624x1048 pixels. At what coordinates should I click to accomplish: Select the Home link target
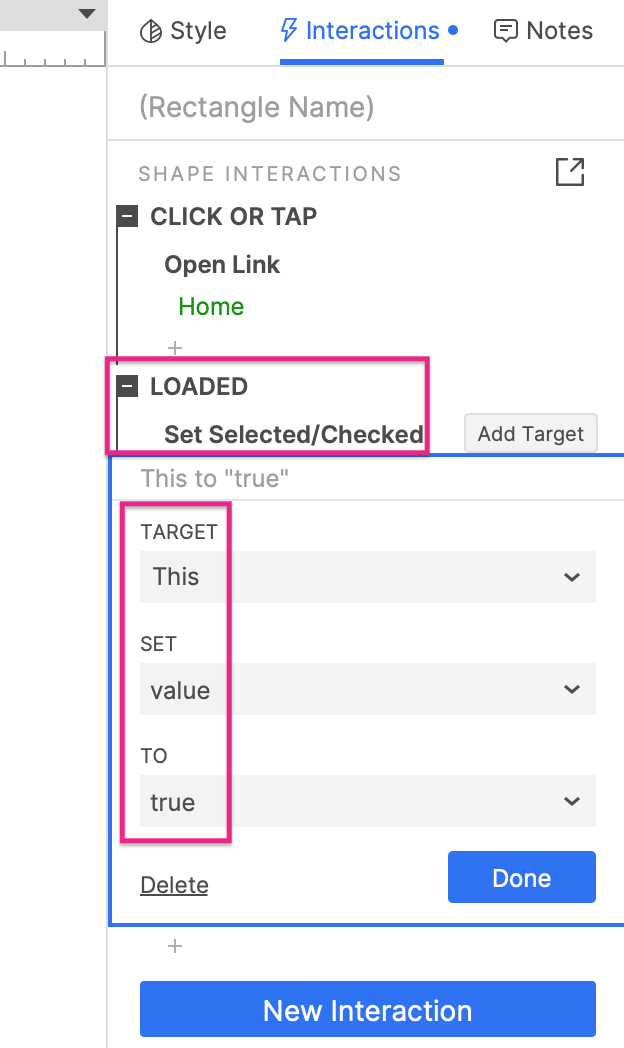click(x=211, y=307)
